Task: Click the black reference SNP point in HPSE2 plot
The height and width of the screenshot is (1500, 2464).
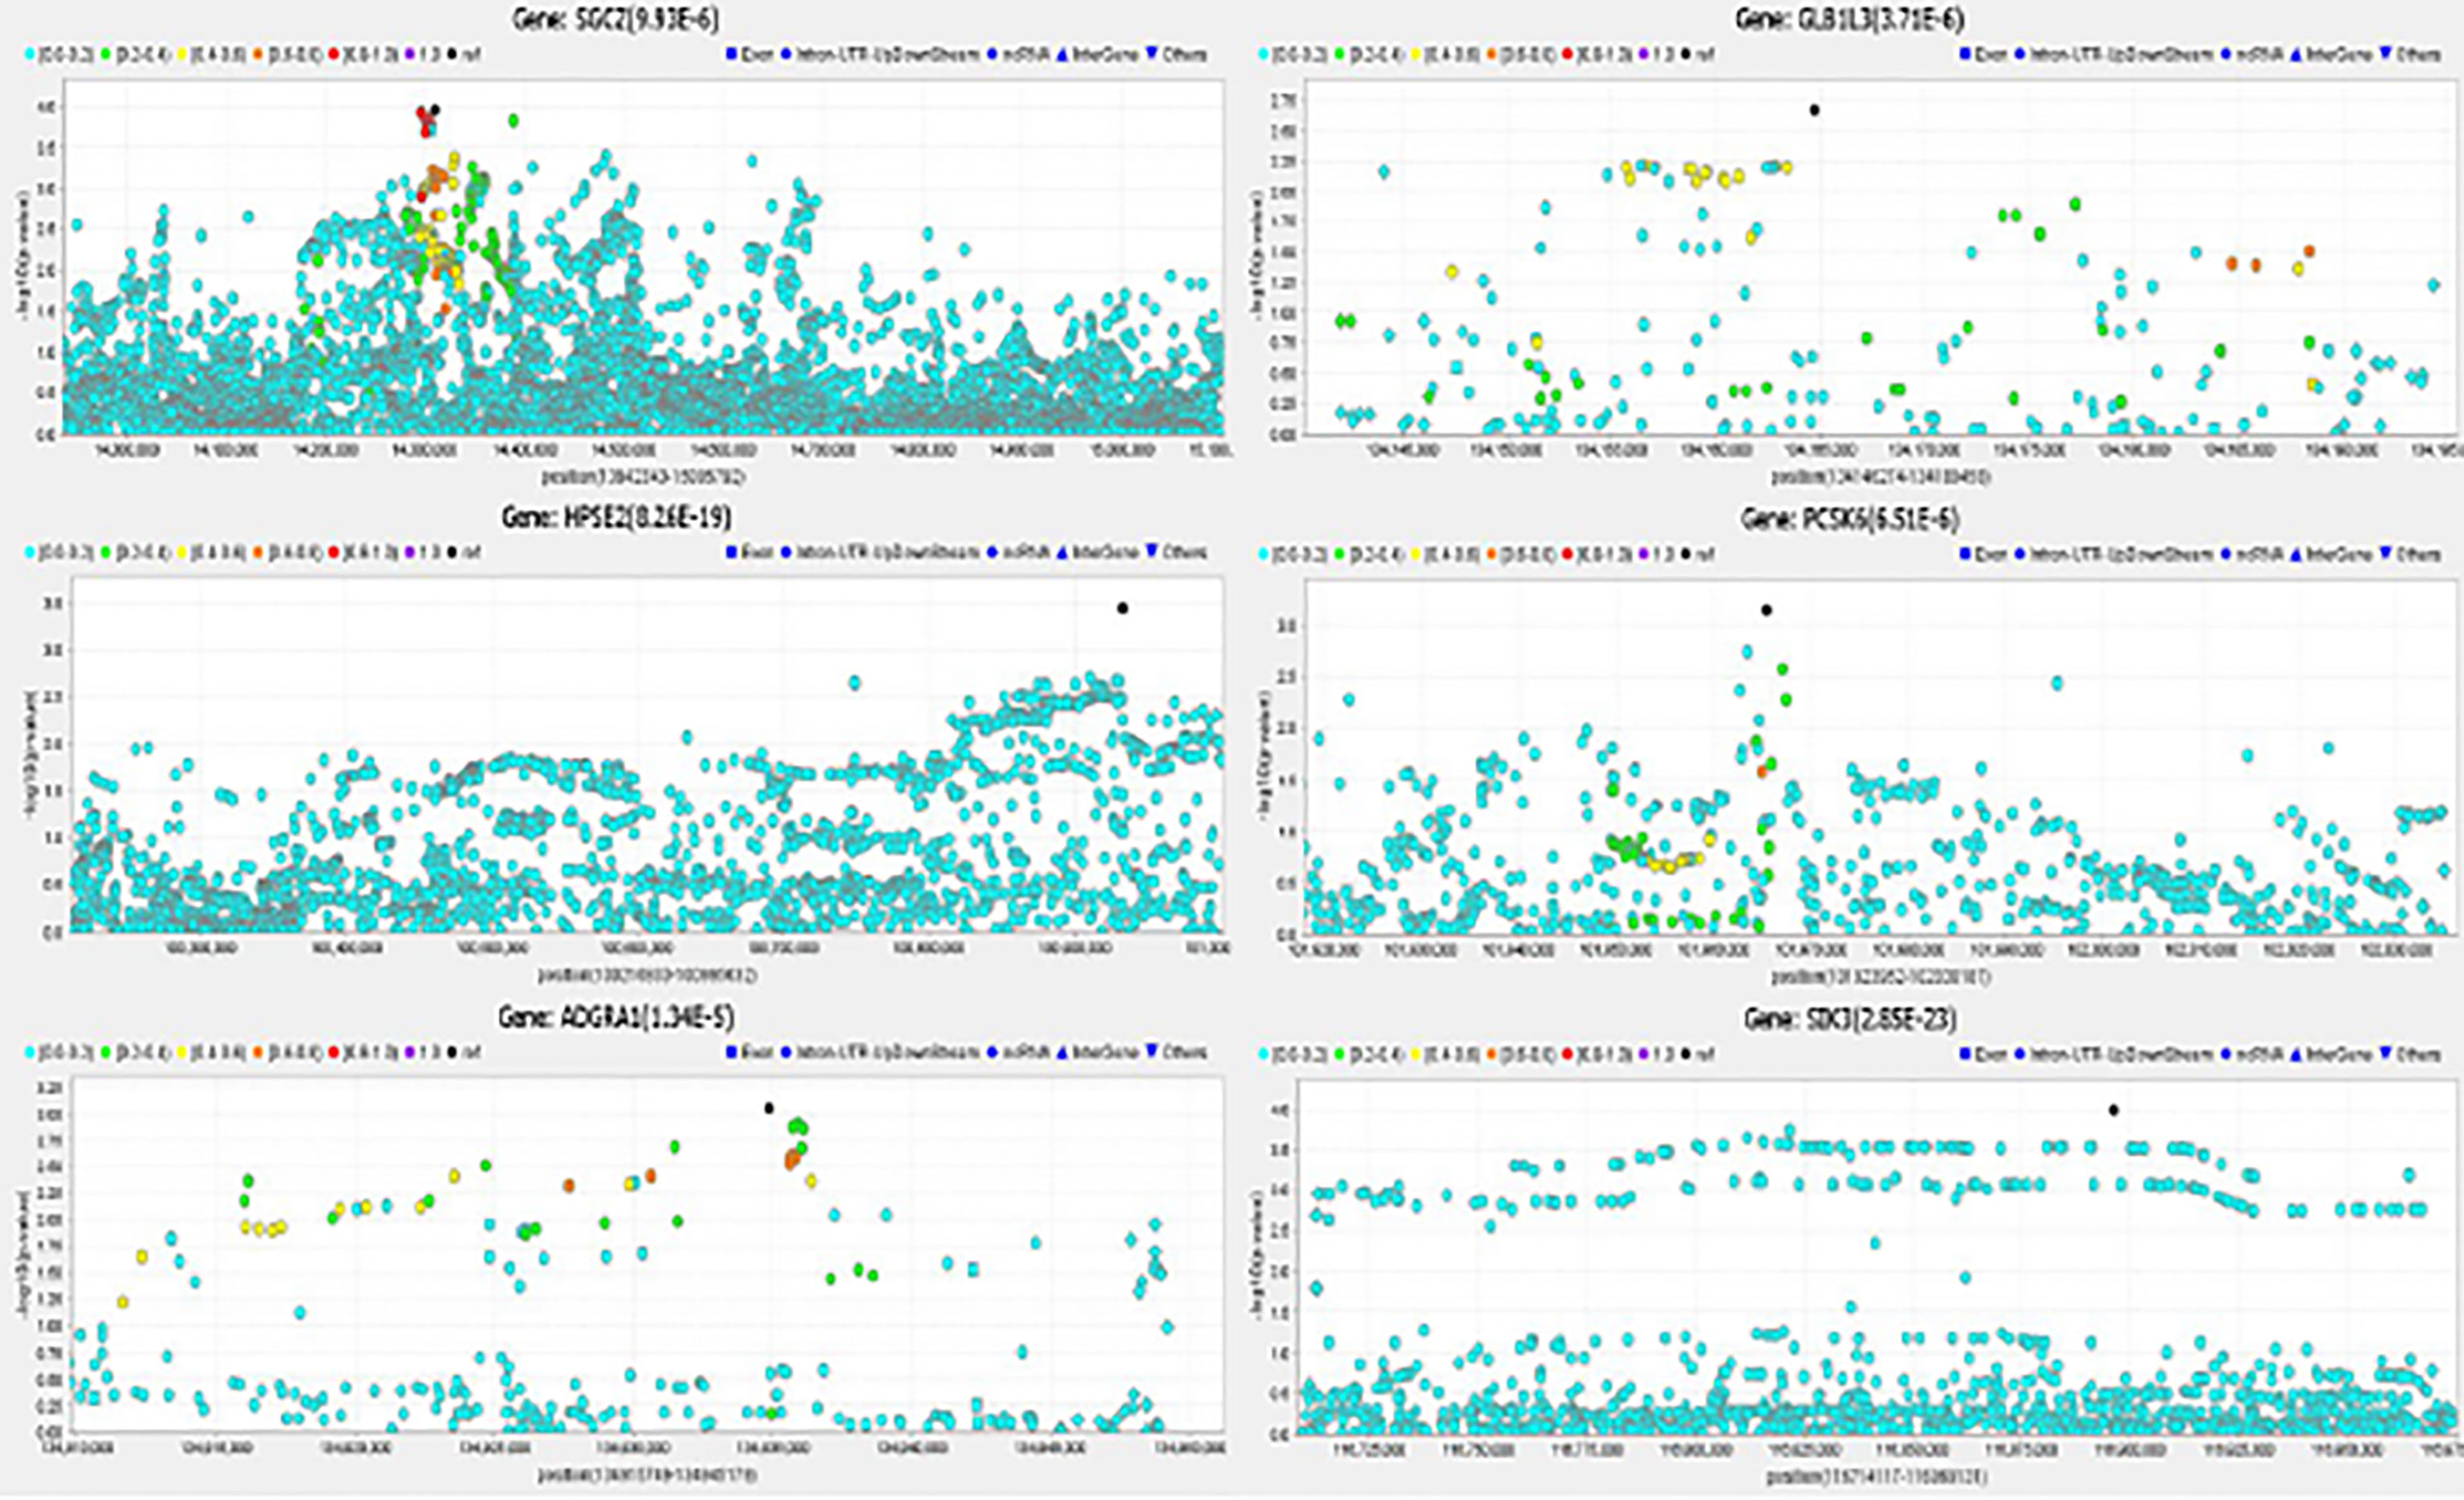Action: point(1122,608)
